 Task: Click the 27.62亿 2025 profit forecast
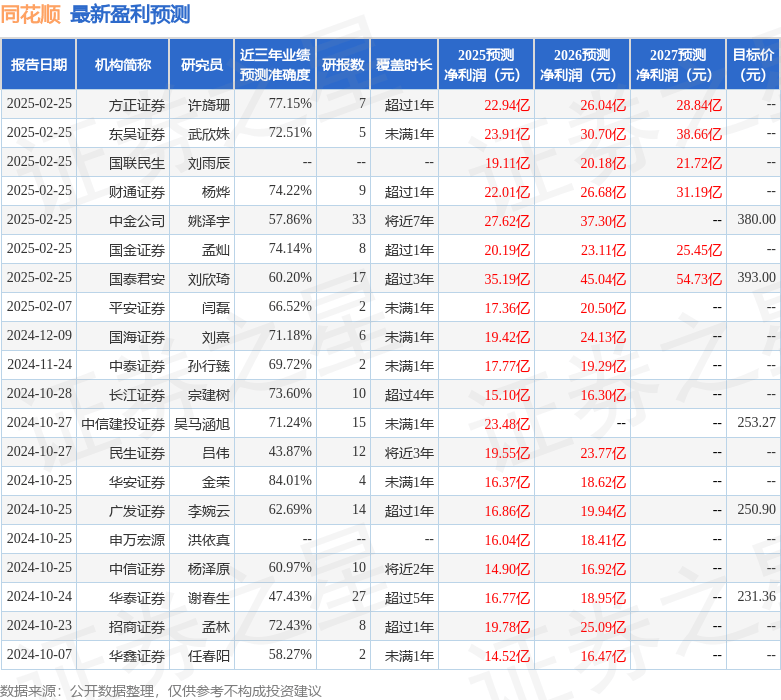(x=507, y=220)
